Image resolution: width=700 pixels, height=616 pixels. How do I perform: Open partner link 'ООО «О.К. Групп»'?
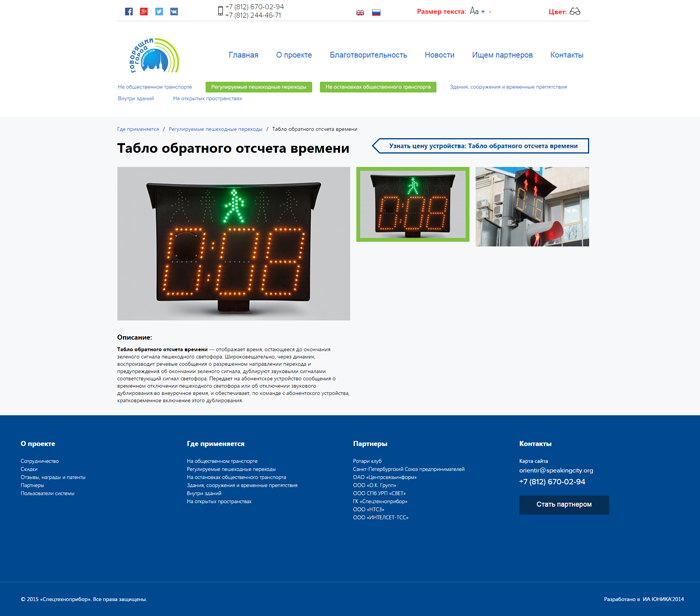[x=375, y=485]
